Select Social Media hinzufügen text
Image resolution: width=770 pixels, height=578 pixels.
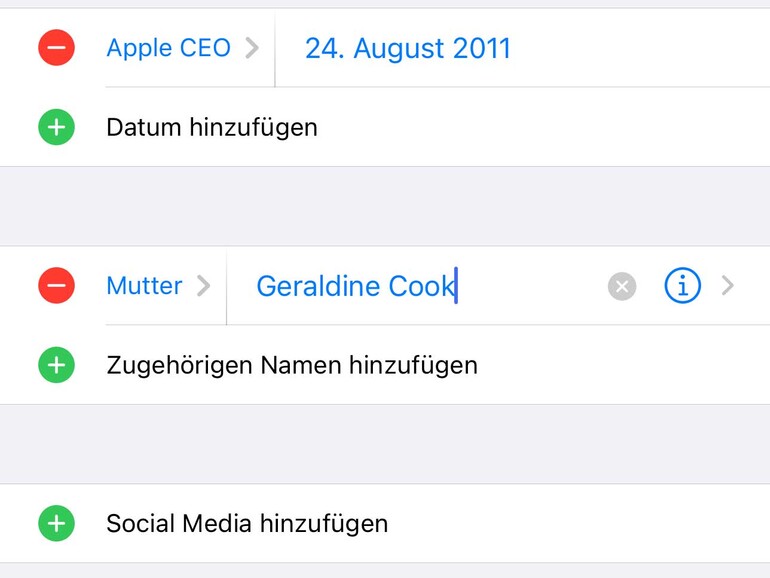247,523
